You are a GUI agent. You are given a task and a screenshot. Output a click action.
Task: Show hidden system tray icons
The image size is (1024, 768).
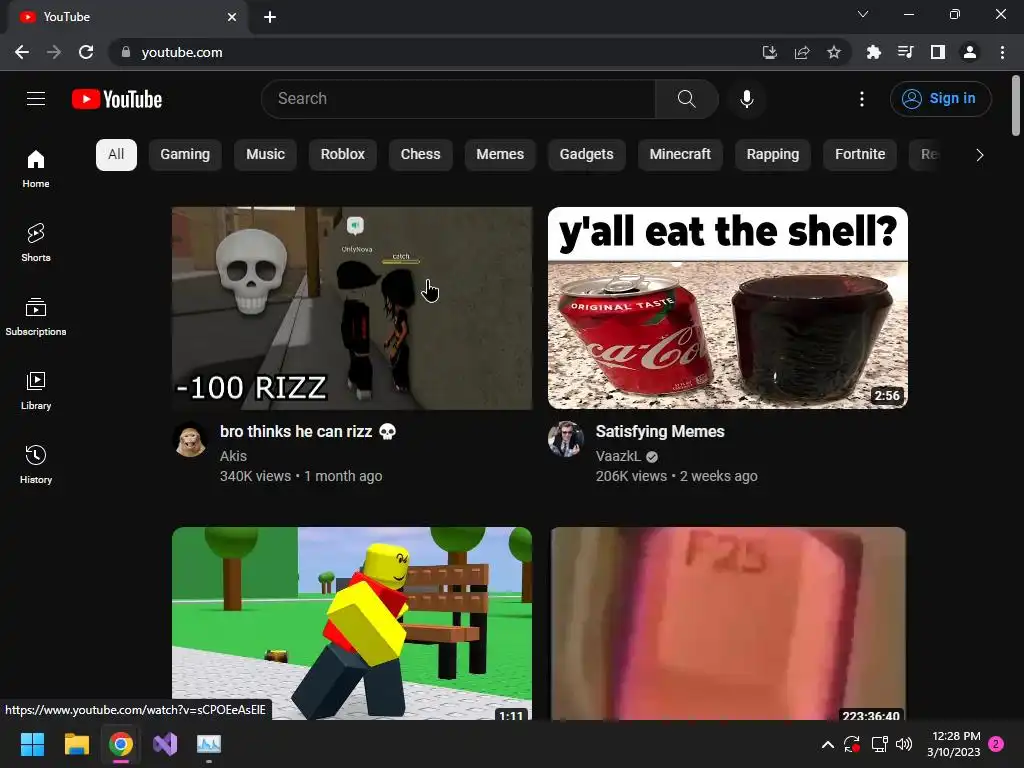[x=827, y=744]
